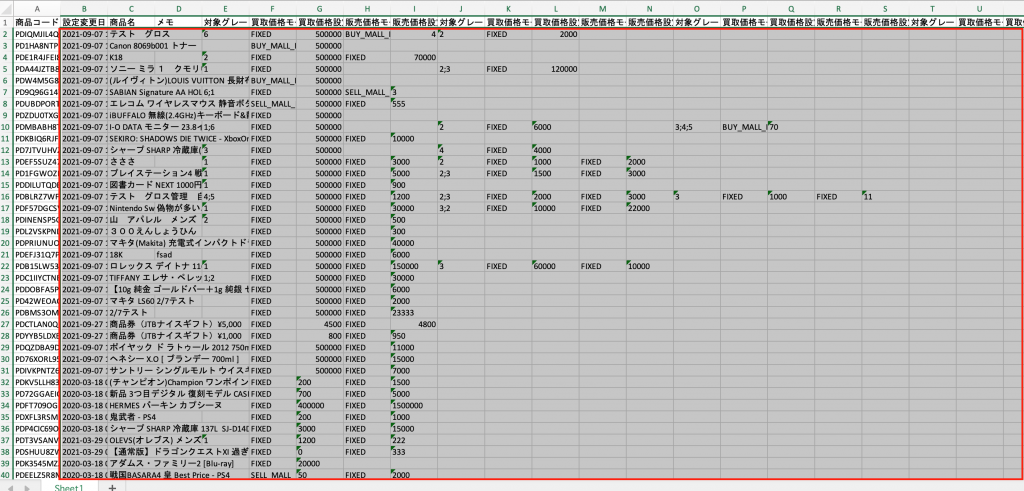This screenshot has height=491, width=1024.
Task: Click the purchase price cell '4500'
Action: pos(319,325)
